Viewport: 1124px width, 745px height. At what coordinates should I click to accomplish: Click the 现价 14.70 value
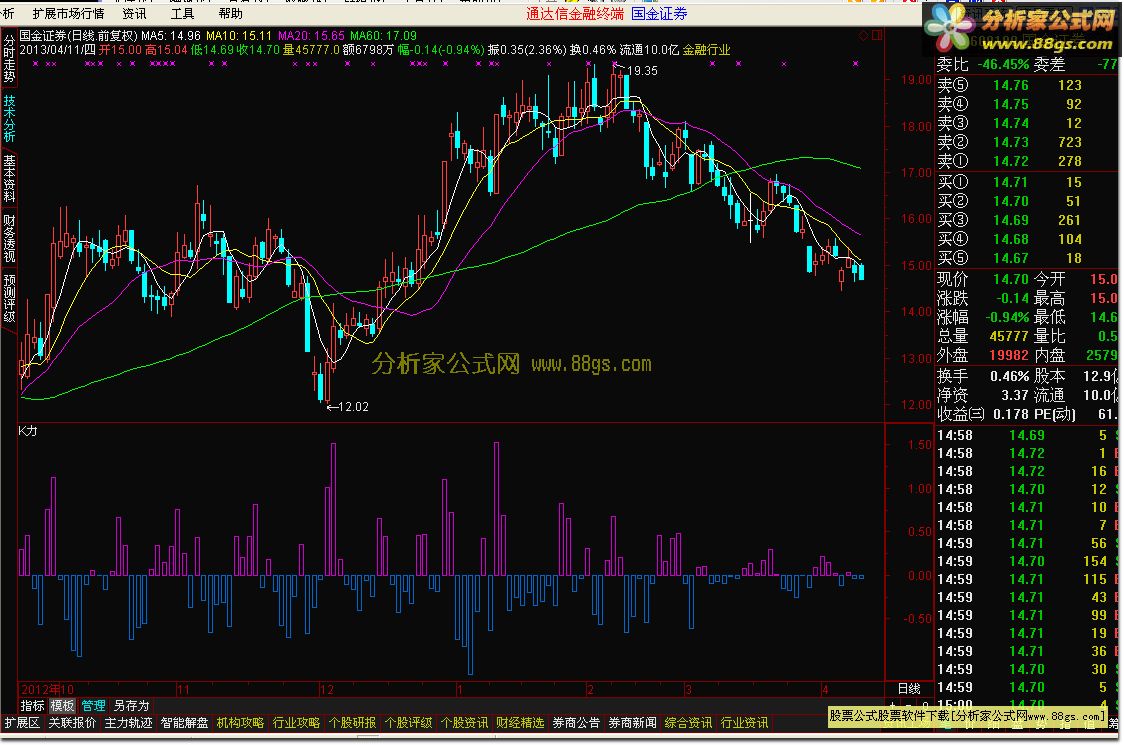coord(1011,279)
